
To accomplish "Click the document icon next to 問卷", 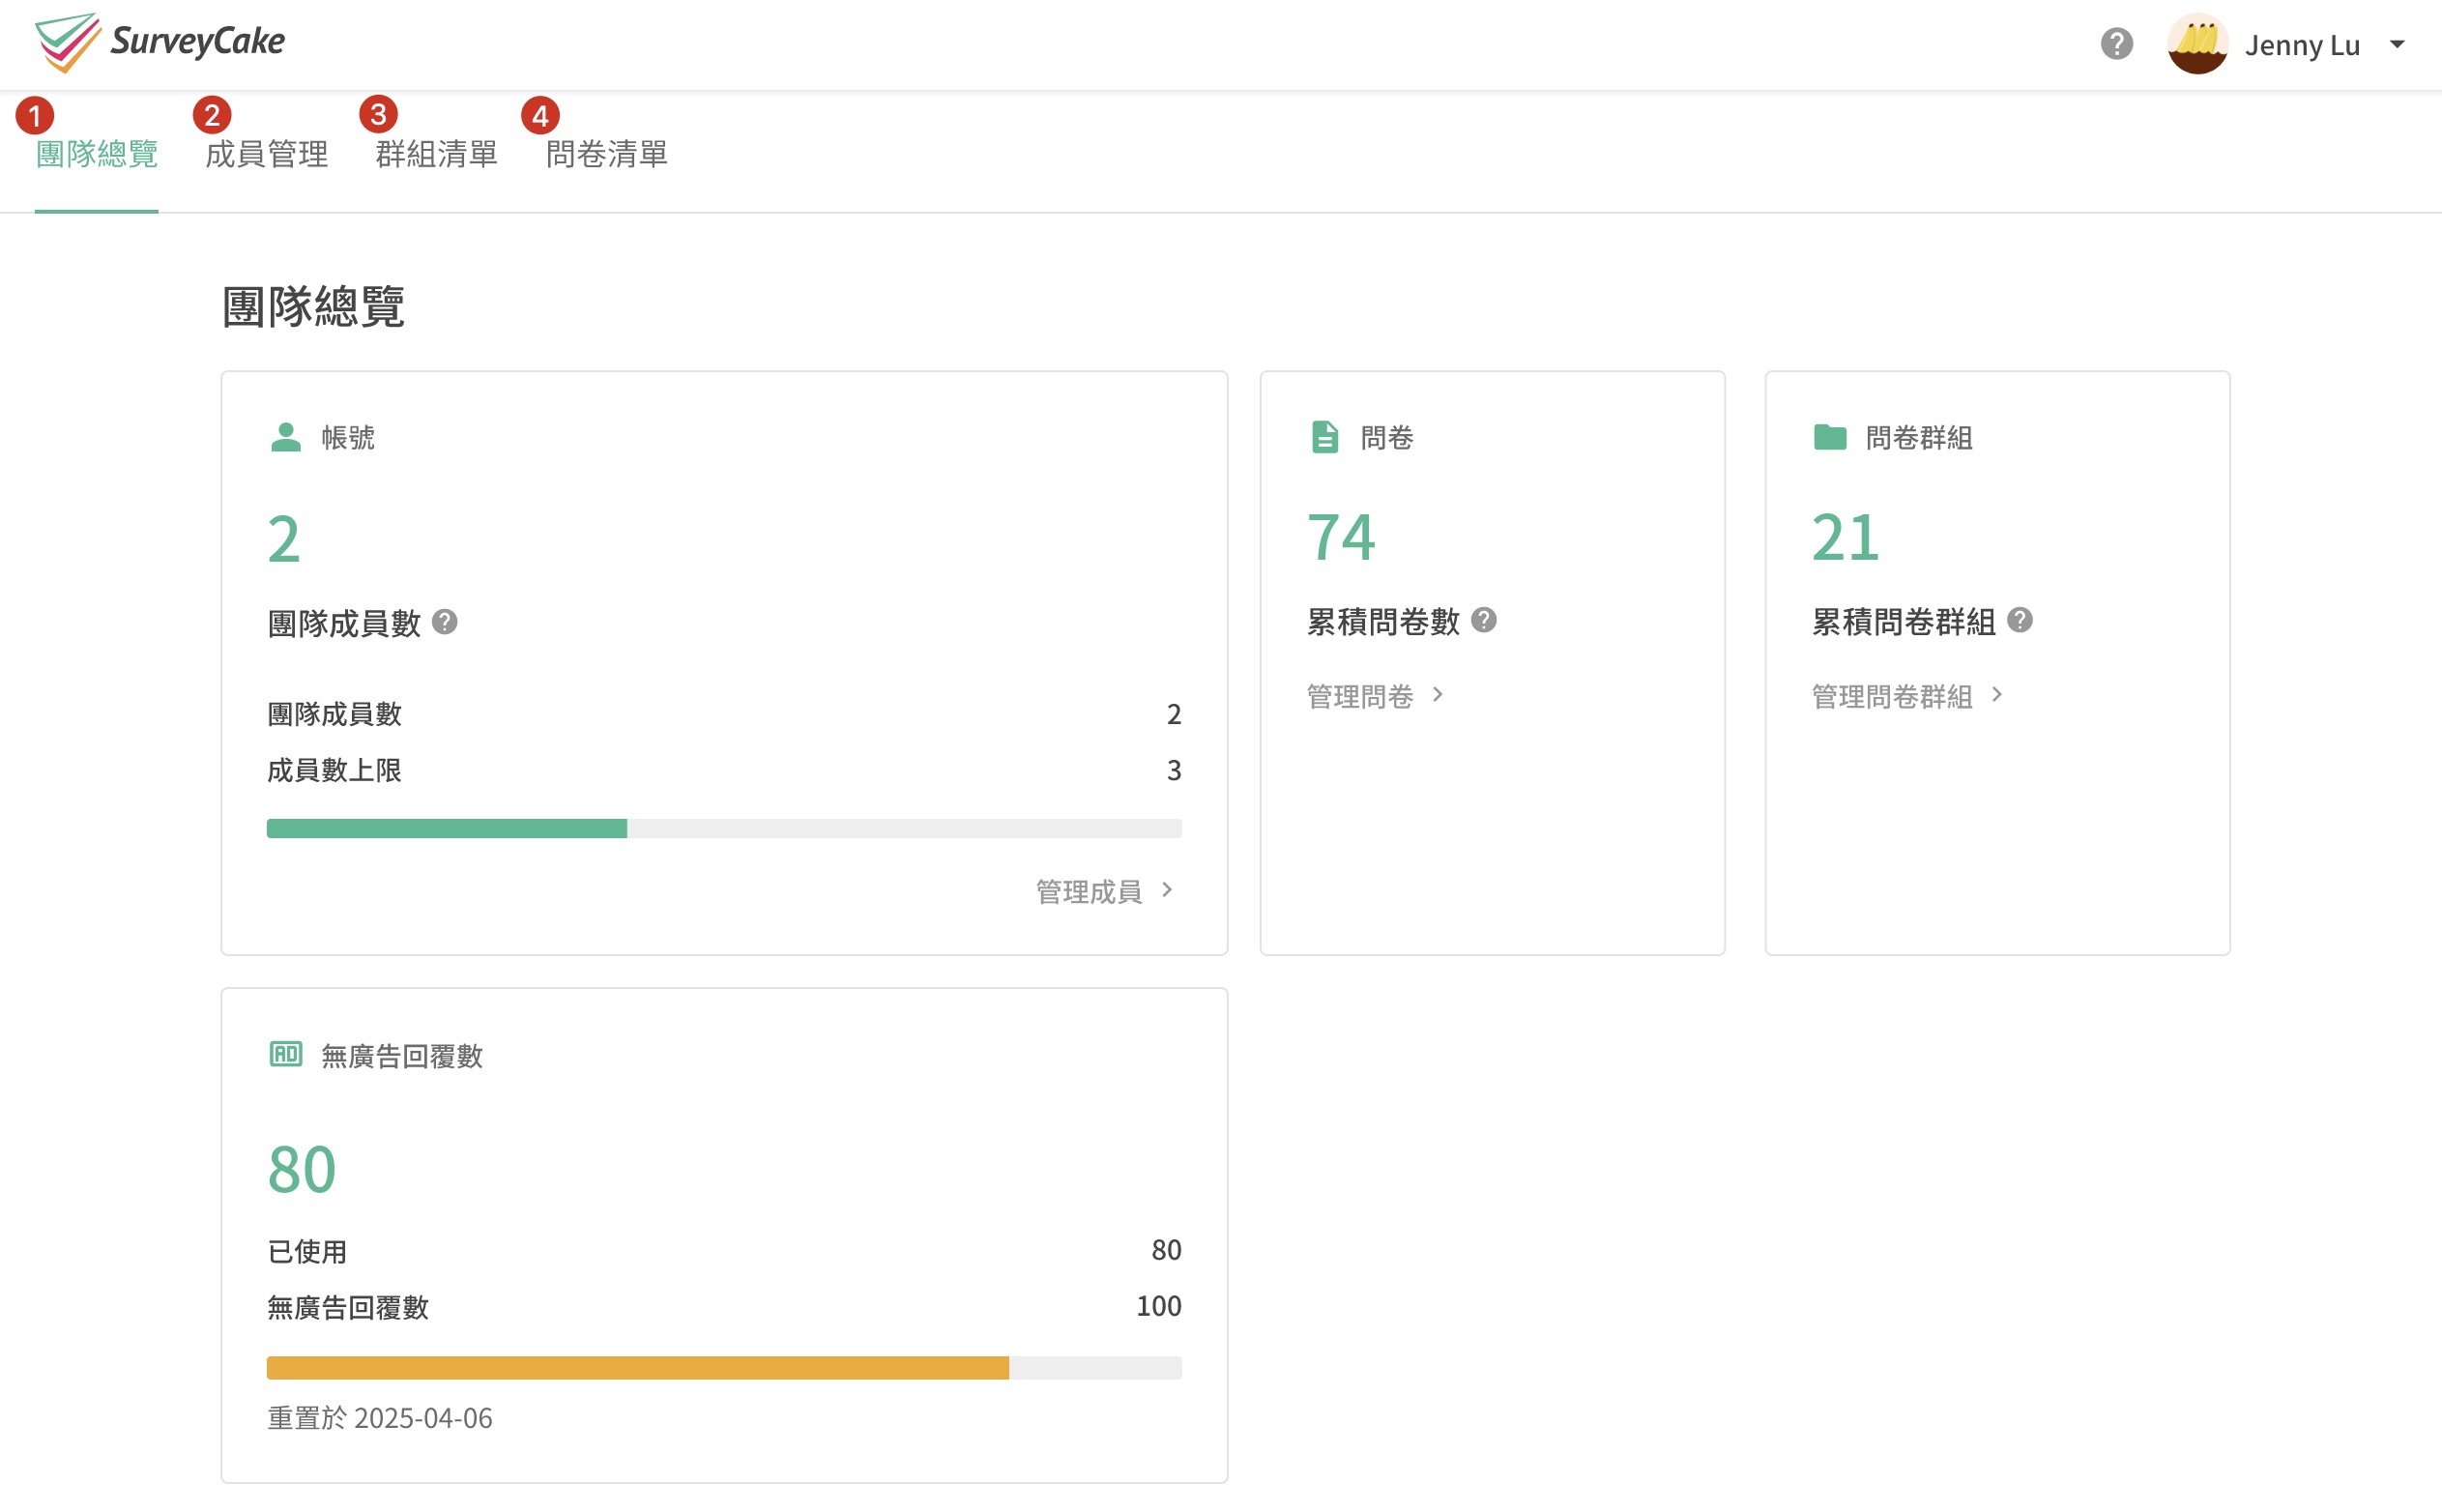I will (1324, 437).
